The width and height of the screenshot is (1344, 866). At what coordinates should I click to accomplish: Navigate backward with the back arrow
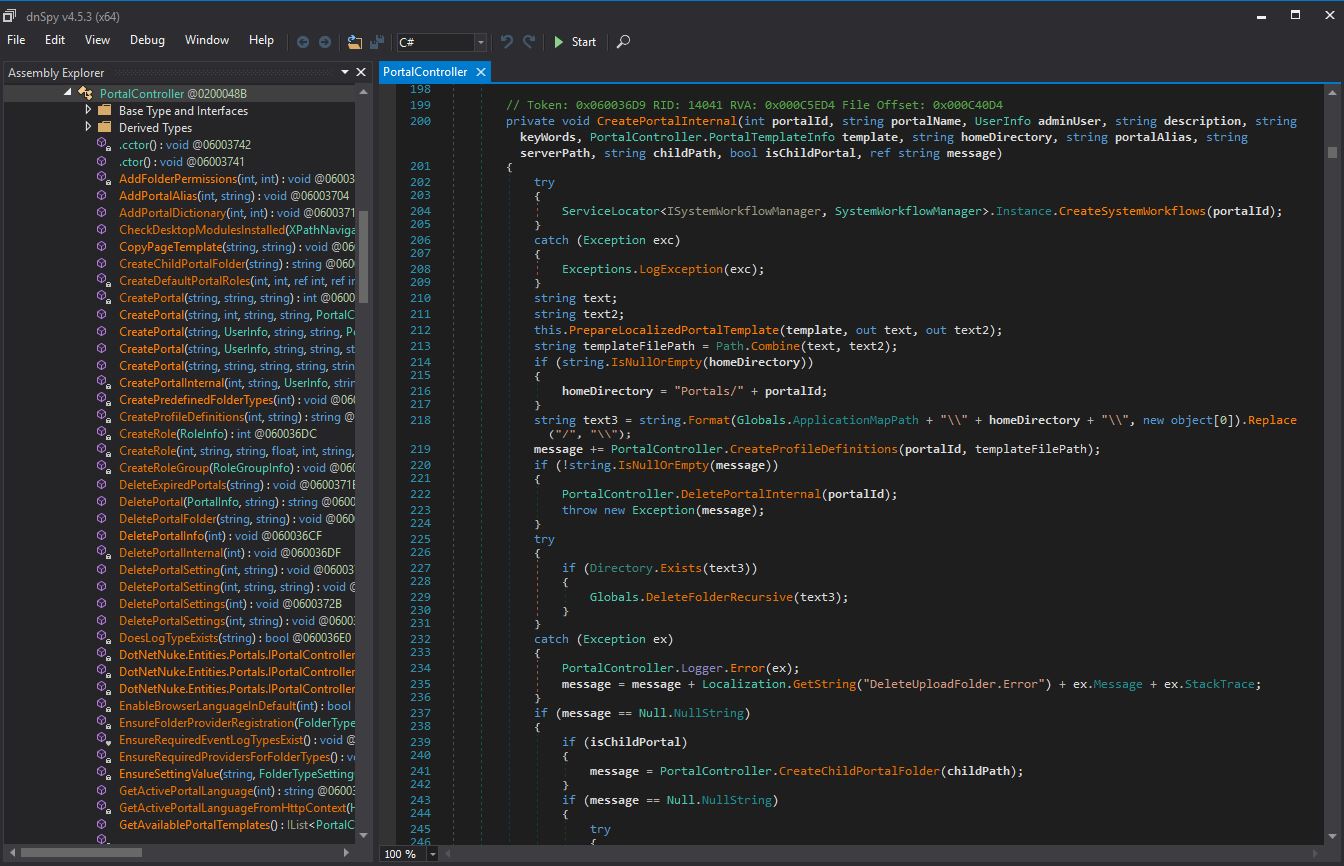[x=303, y=42]
